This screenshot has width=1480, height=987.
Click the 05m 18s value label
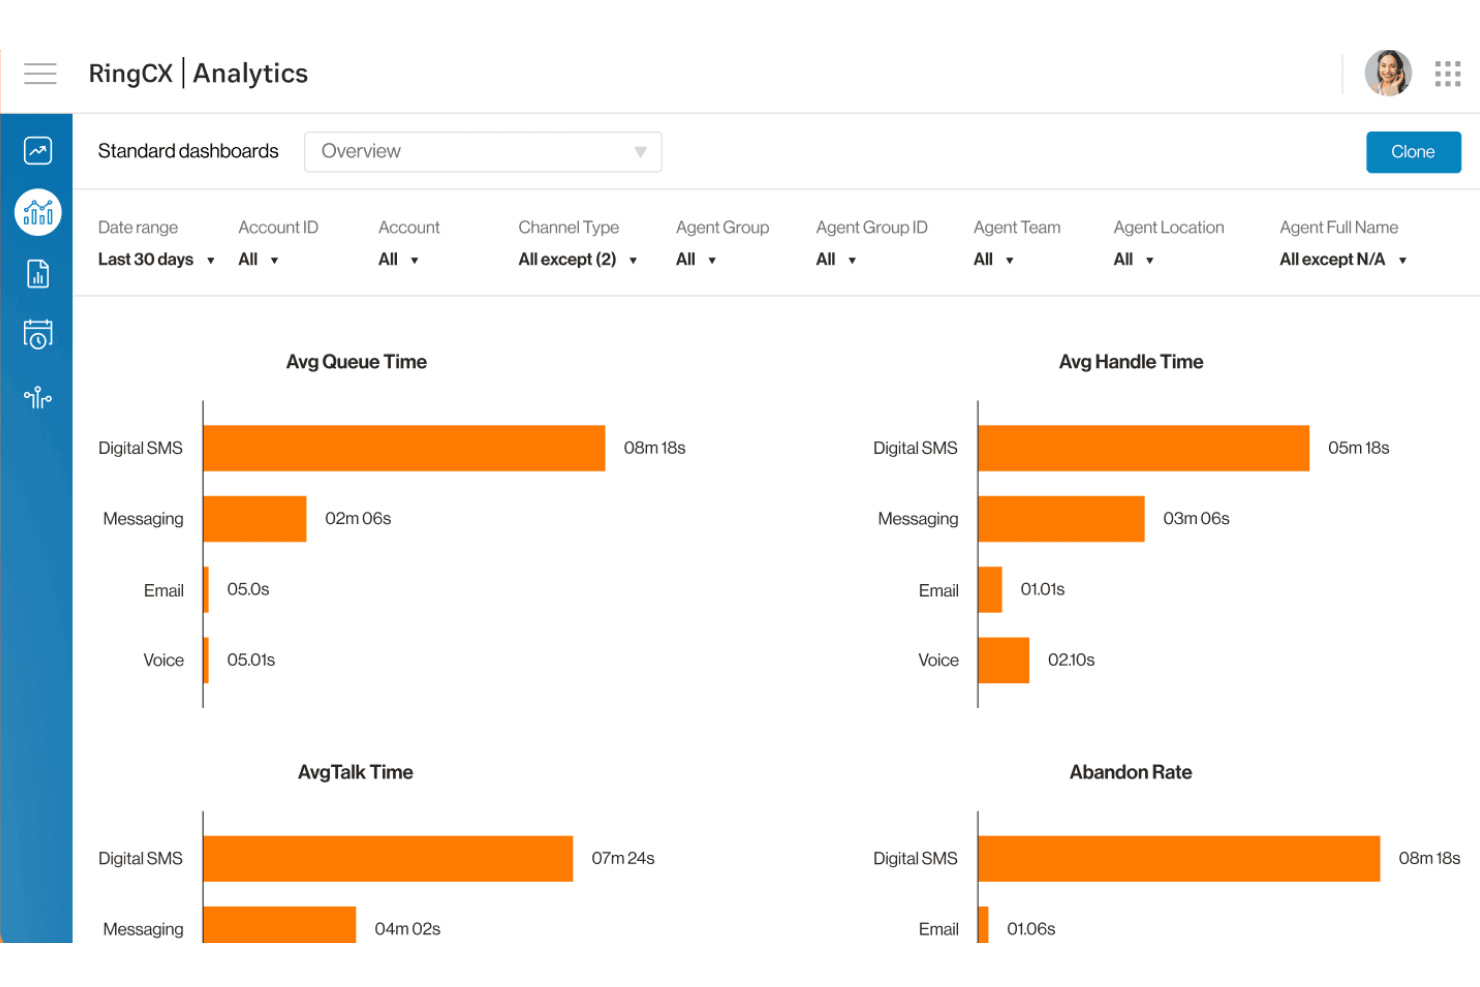point(1359,448)
